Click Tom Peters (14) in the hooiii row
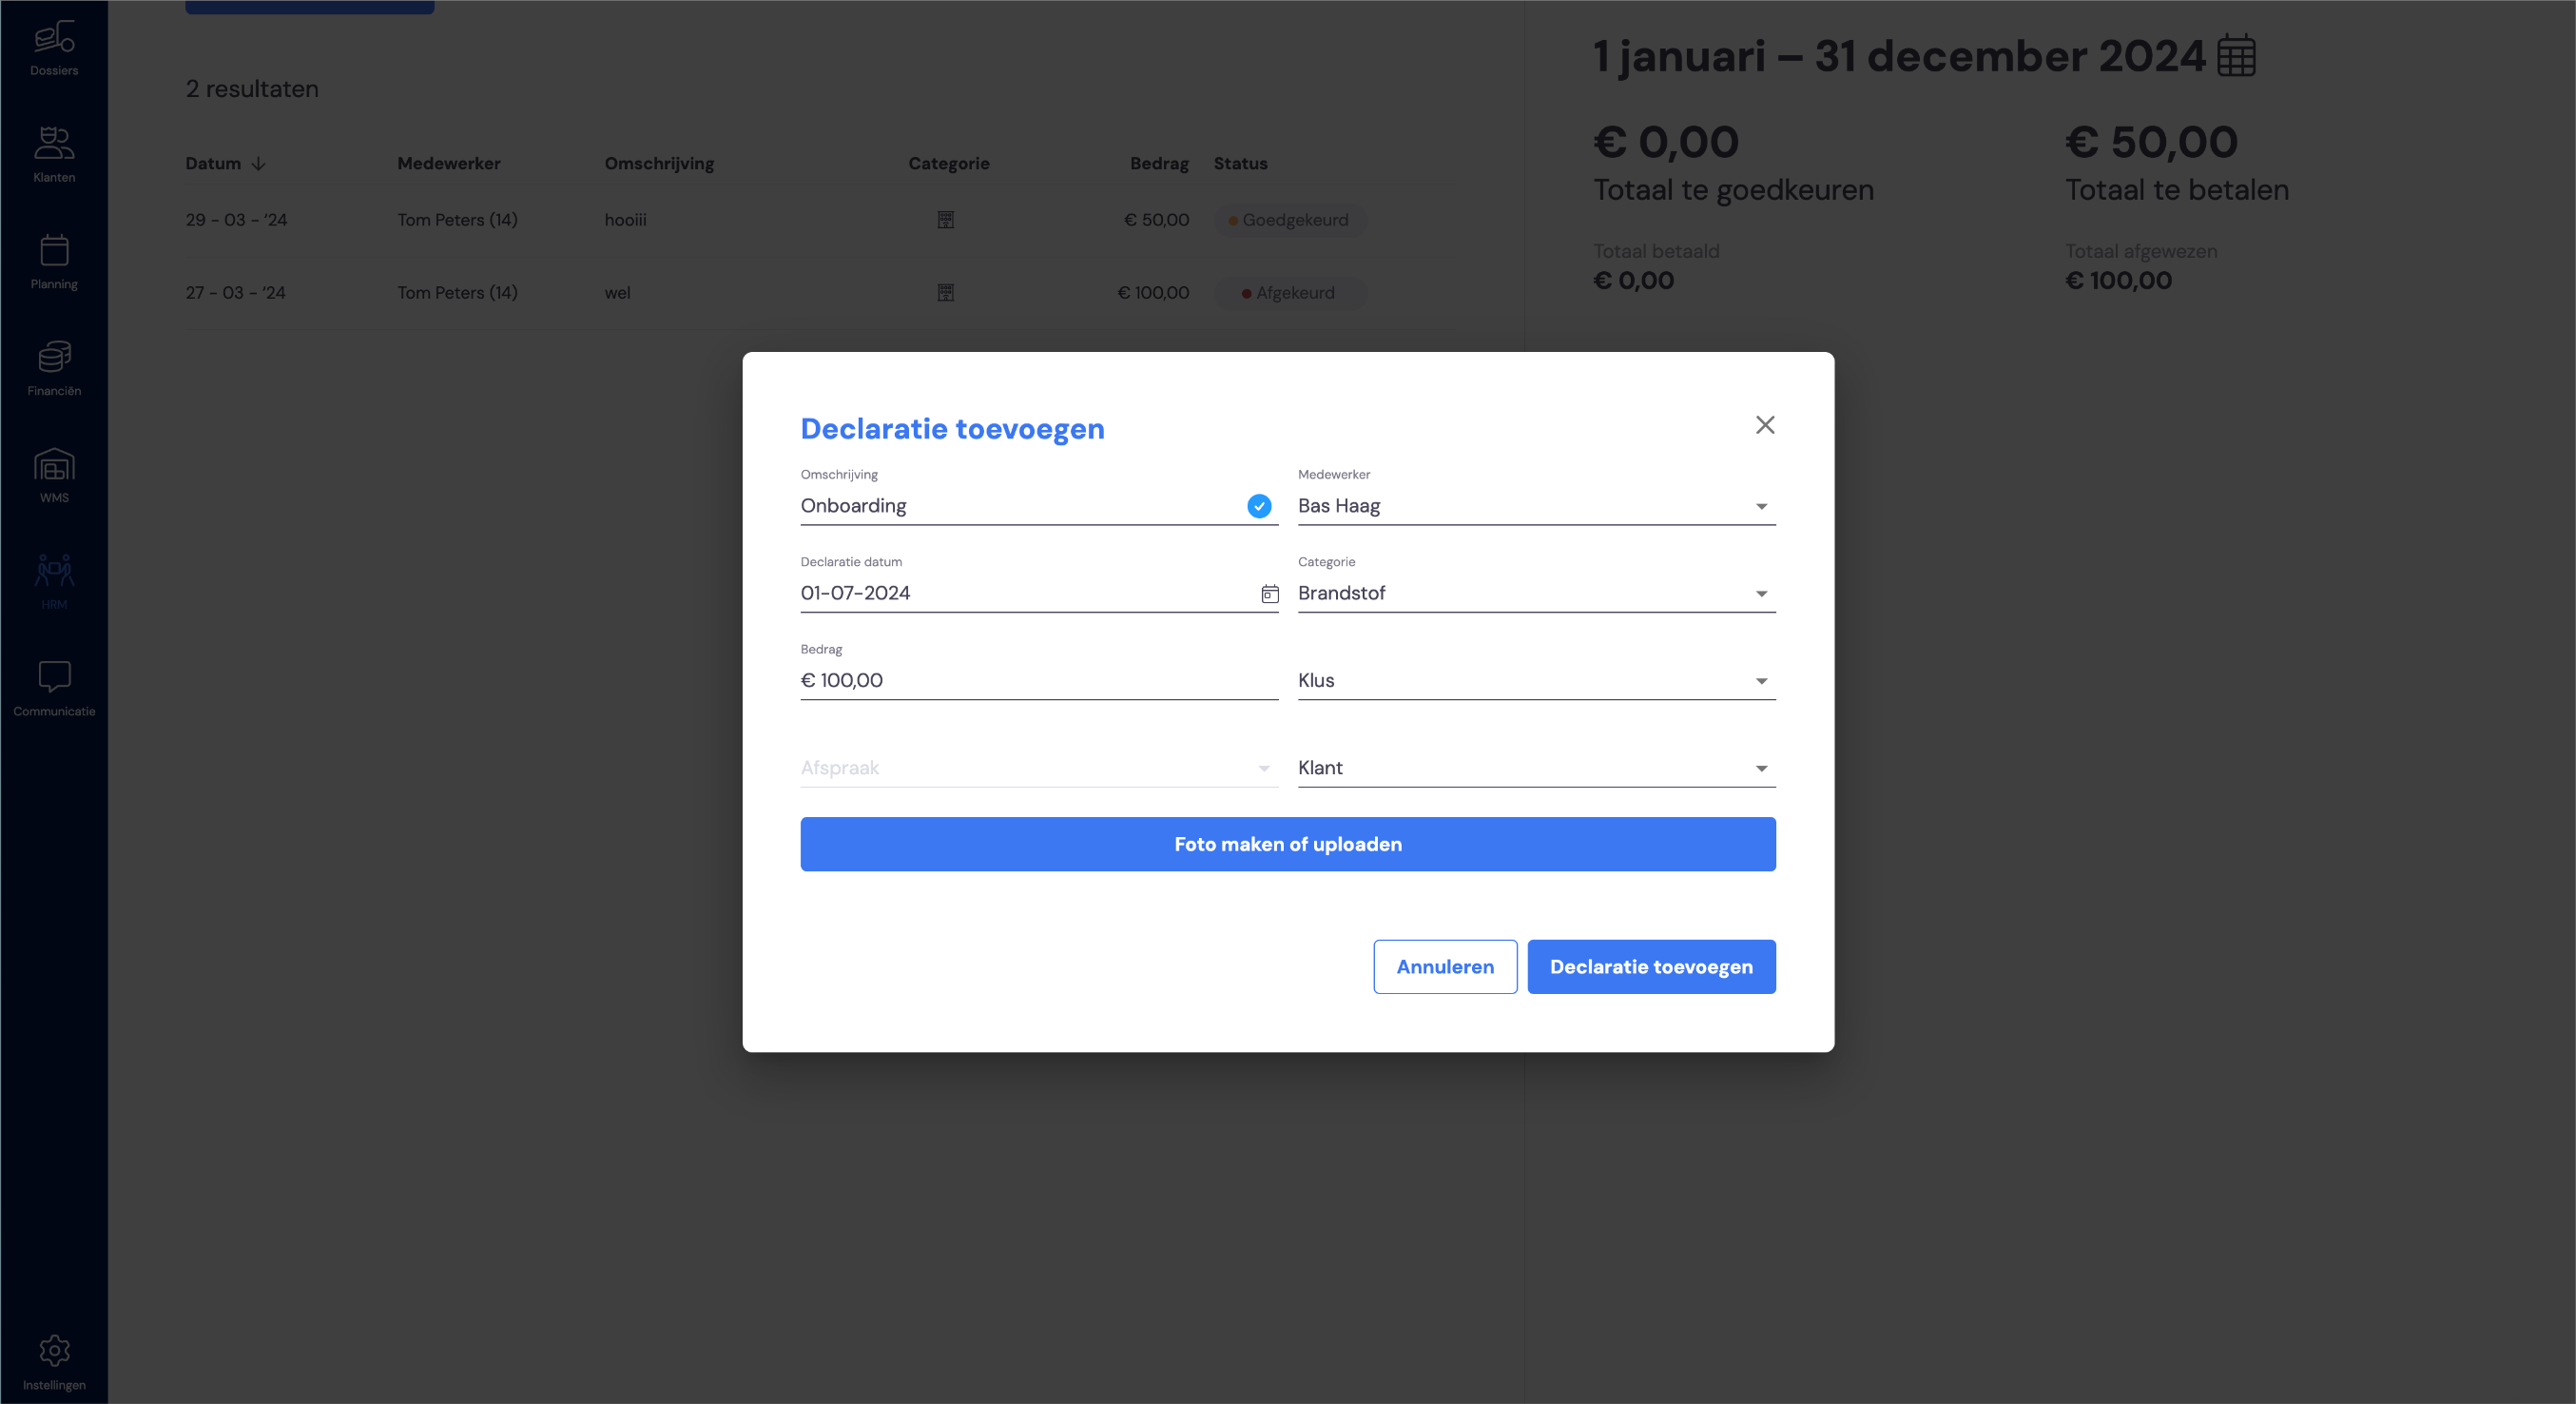Viewport: 2576px width, 1404px height. pos(457,220)
